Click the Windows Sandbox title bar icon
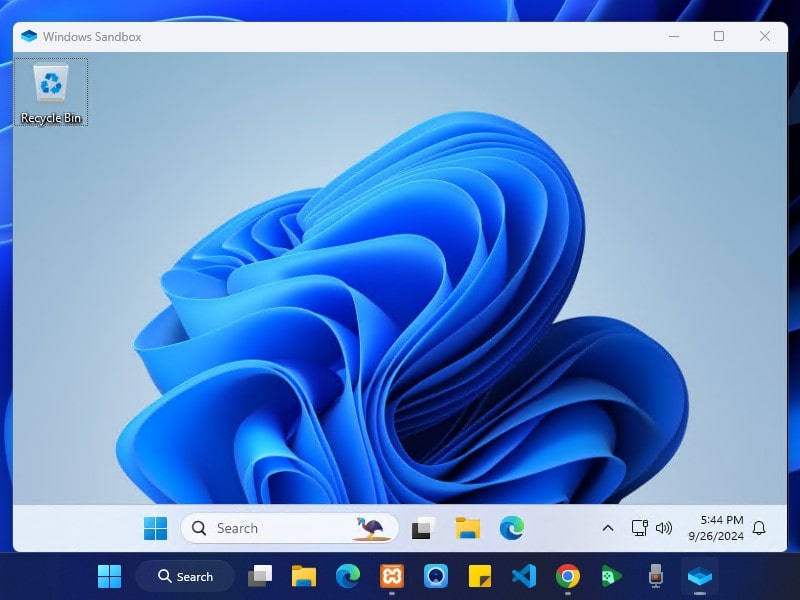Viewport: 800px width, 600px height. click(x=29, y=37)
